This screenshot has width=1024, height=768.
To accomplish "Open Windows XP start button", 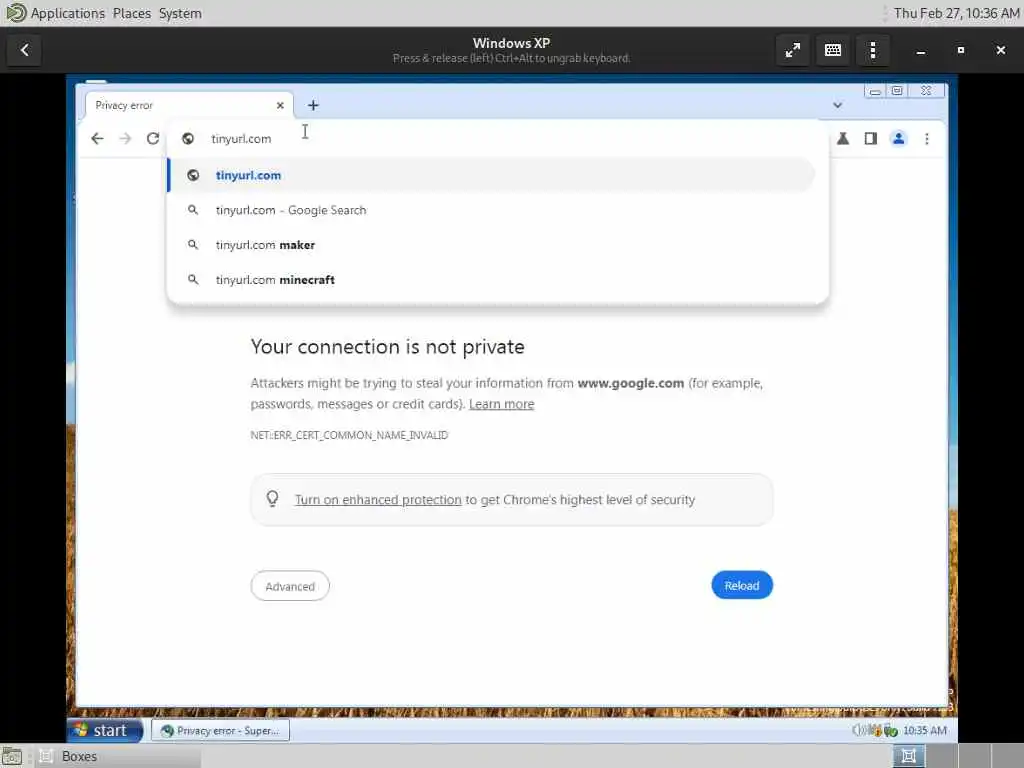I will (104, 730).
